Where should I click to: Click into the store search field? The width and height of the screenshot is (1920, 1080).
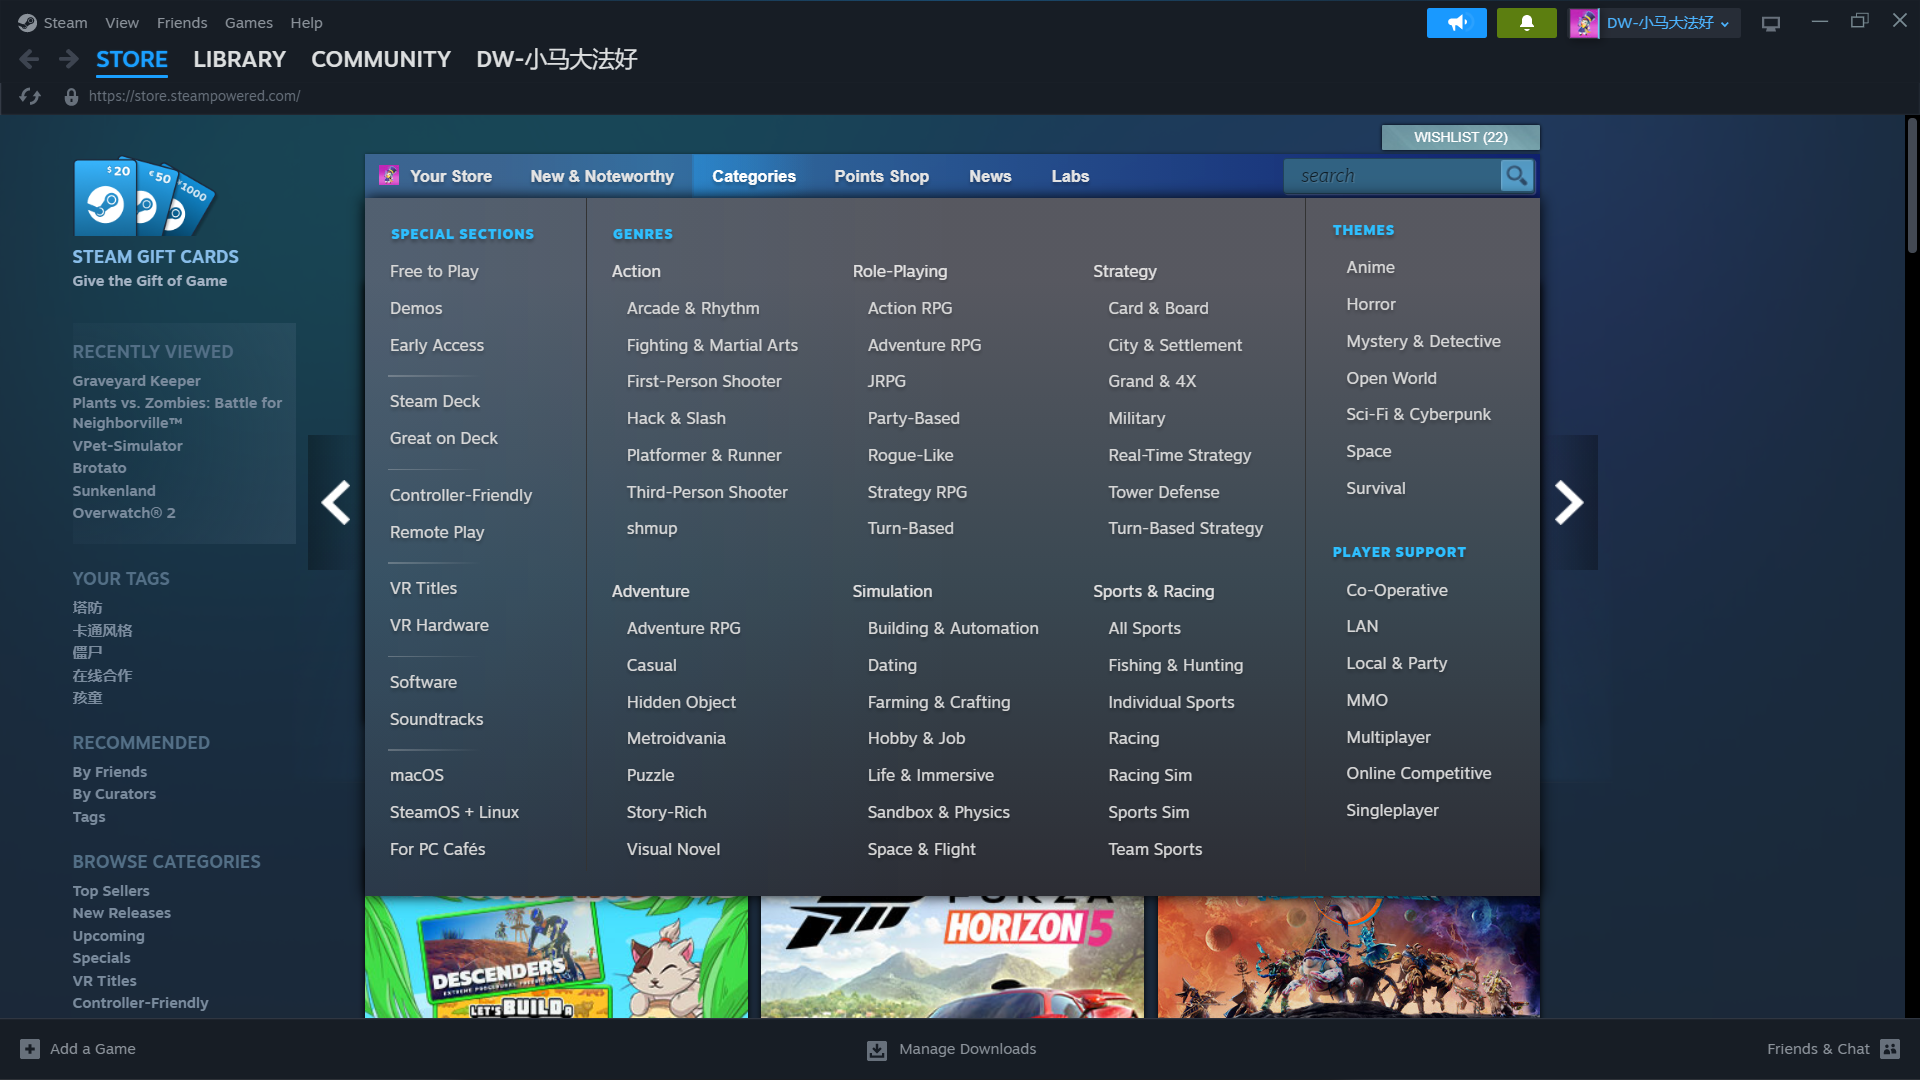pyautogui.click(x=1392, y=176)
